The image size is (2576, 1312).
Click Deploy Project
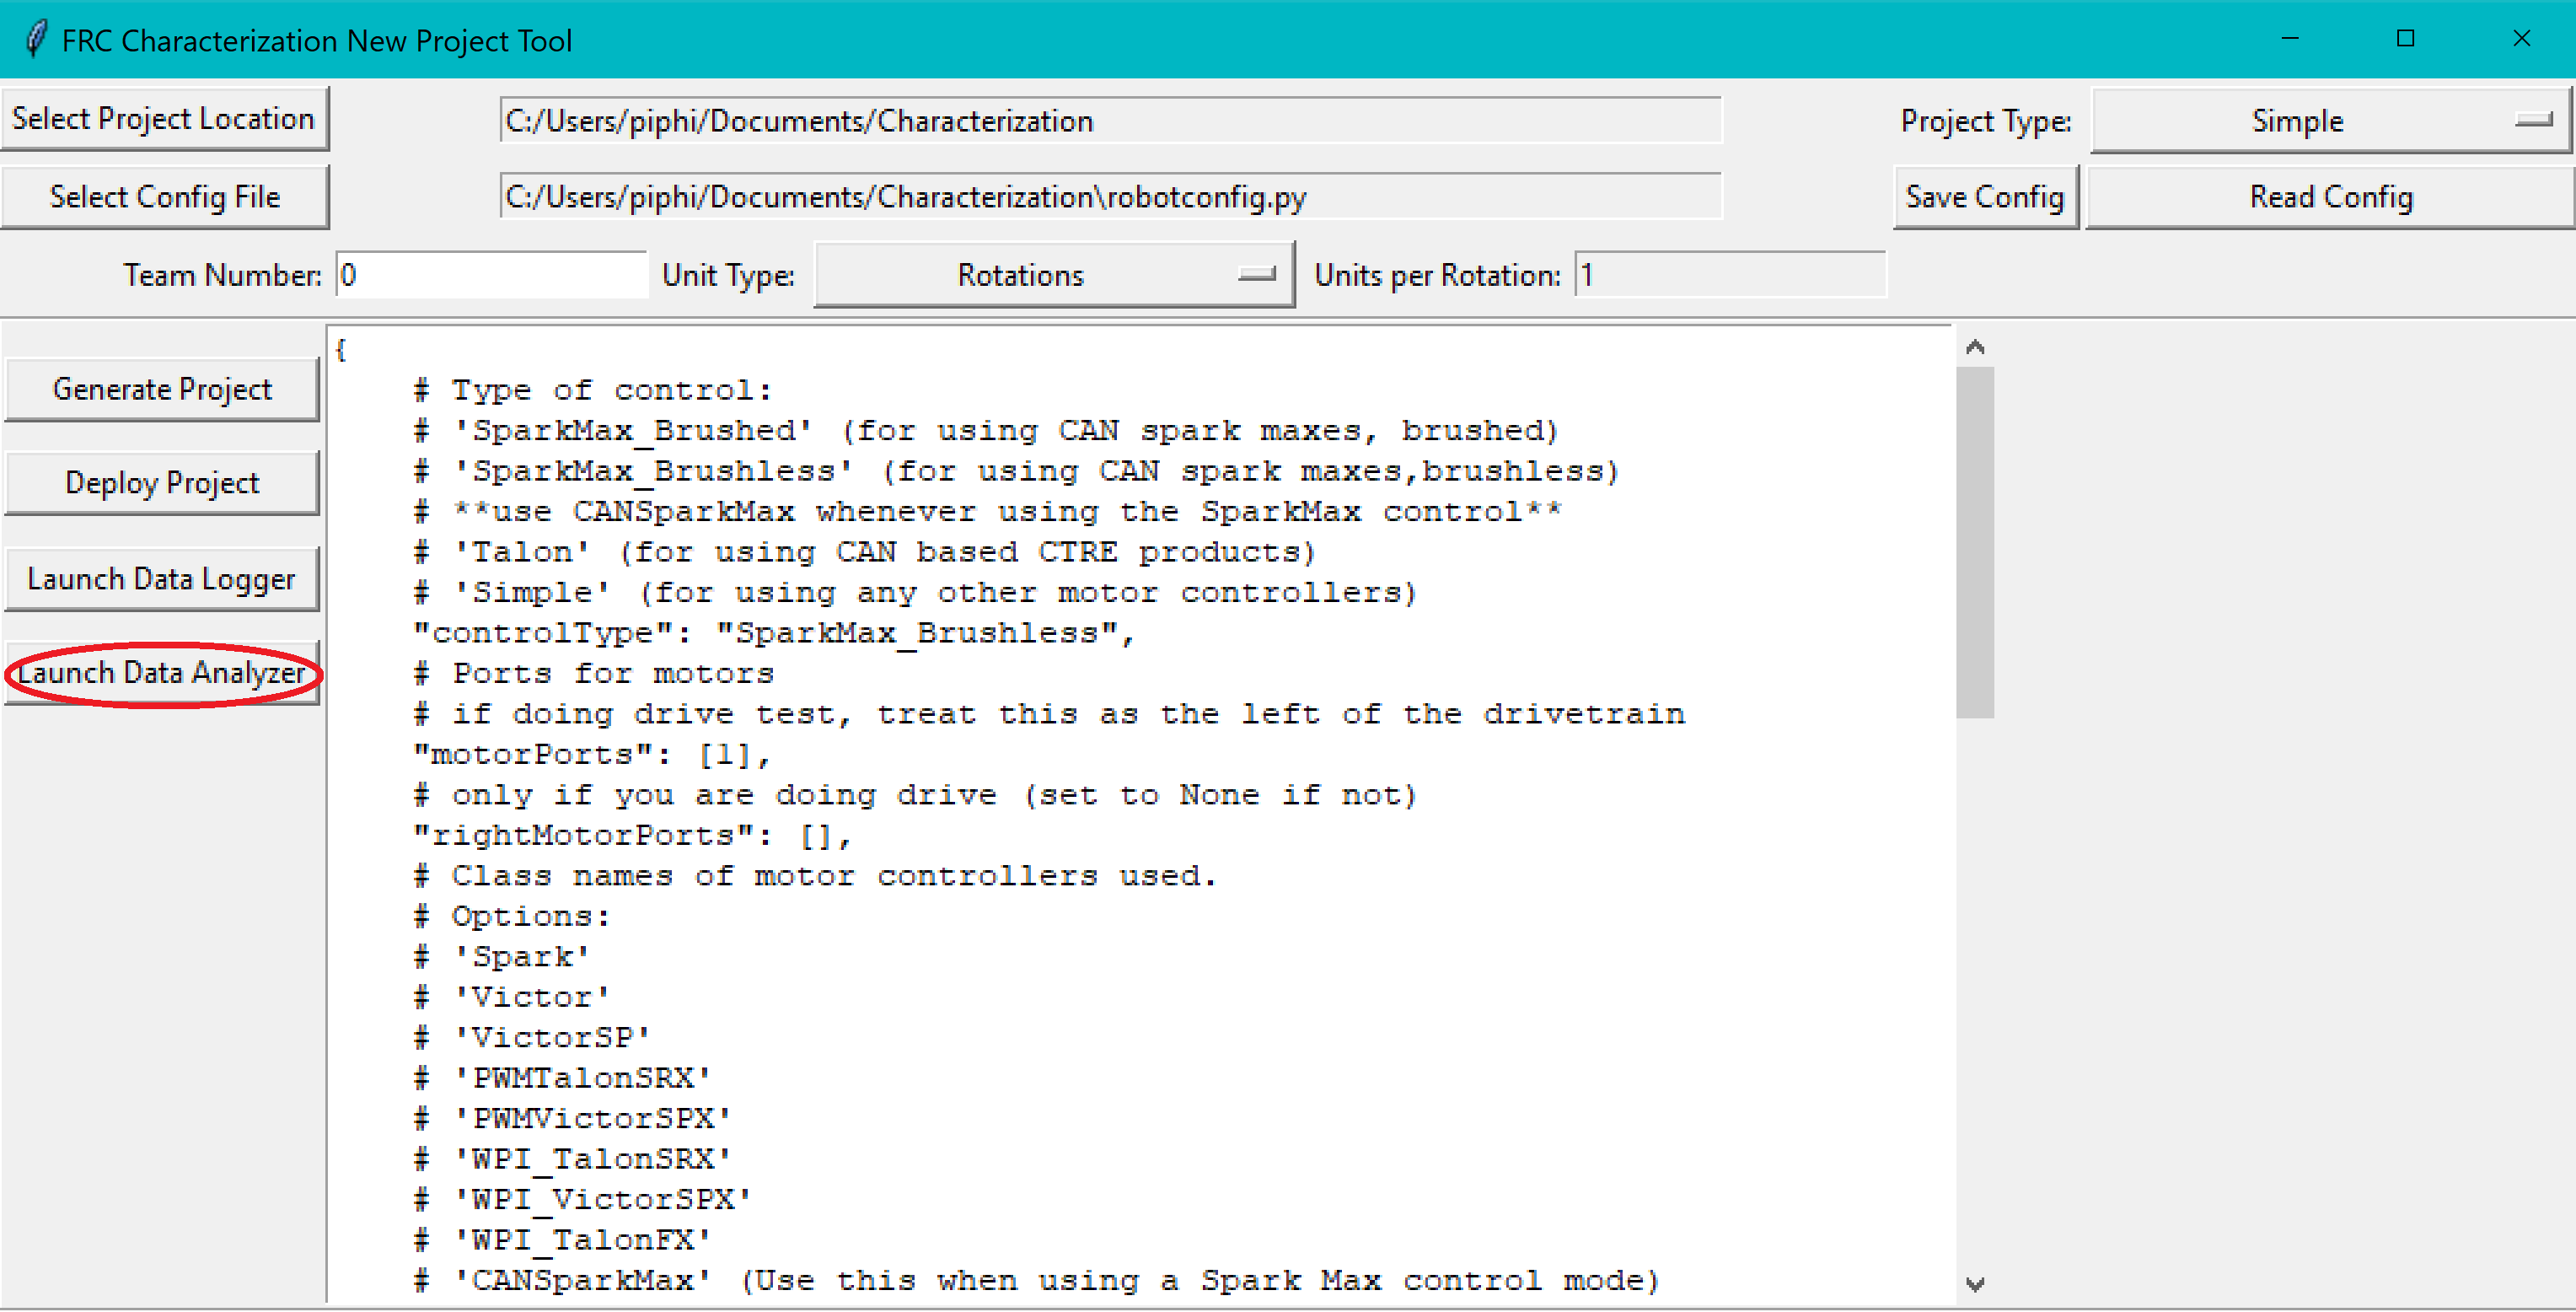click(x=162, y=483)
